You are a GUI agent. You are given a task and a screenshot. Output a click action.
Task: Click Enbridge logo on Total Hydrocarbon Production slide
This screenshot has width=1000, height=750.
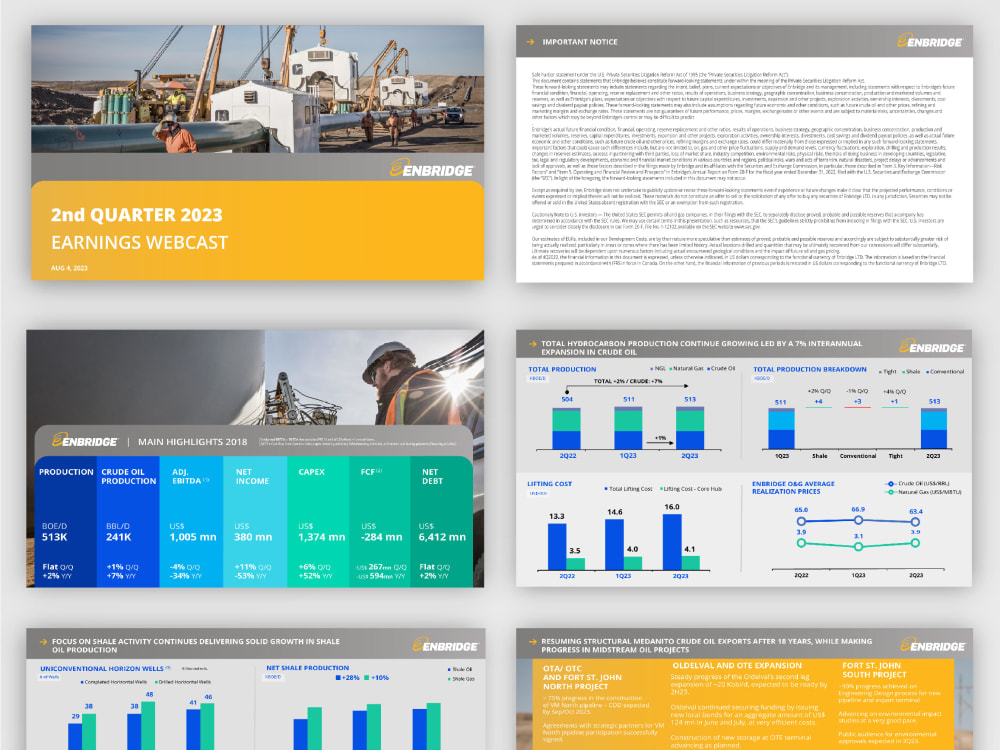pyautogui.click(x=932, y=347)
